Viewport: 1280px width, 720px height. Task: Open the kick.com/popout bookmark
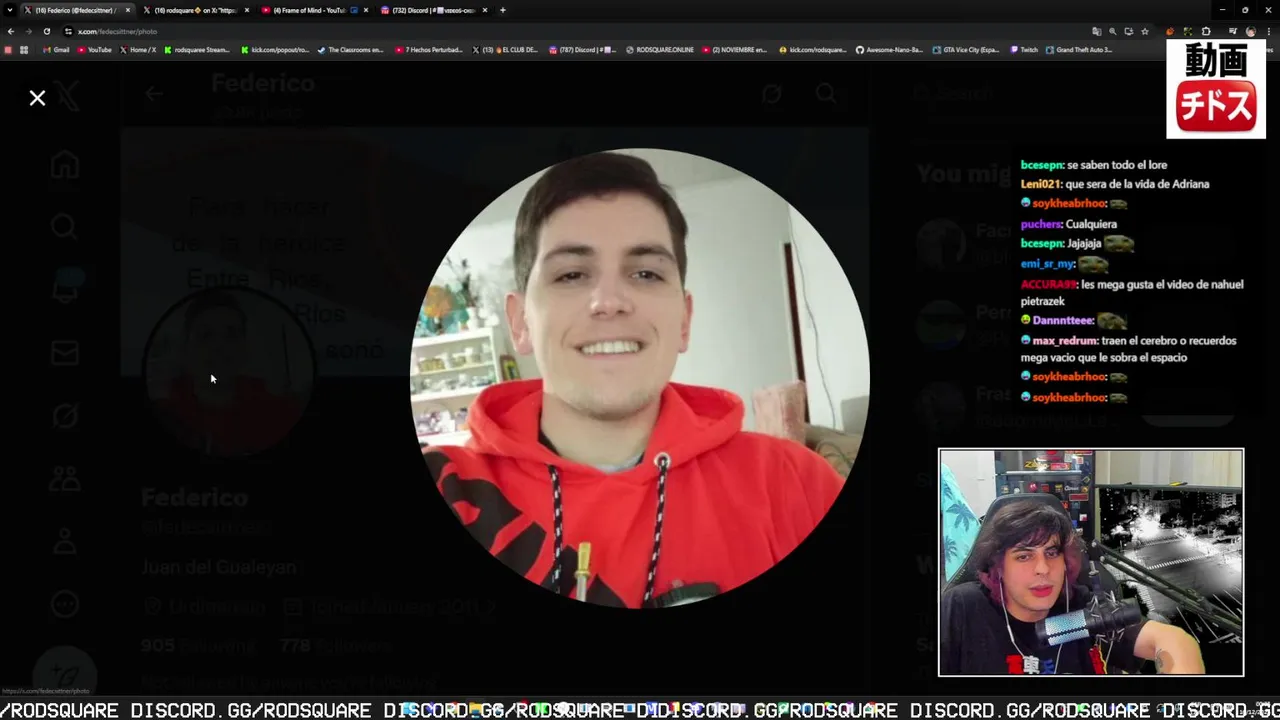tap(275, 50)
